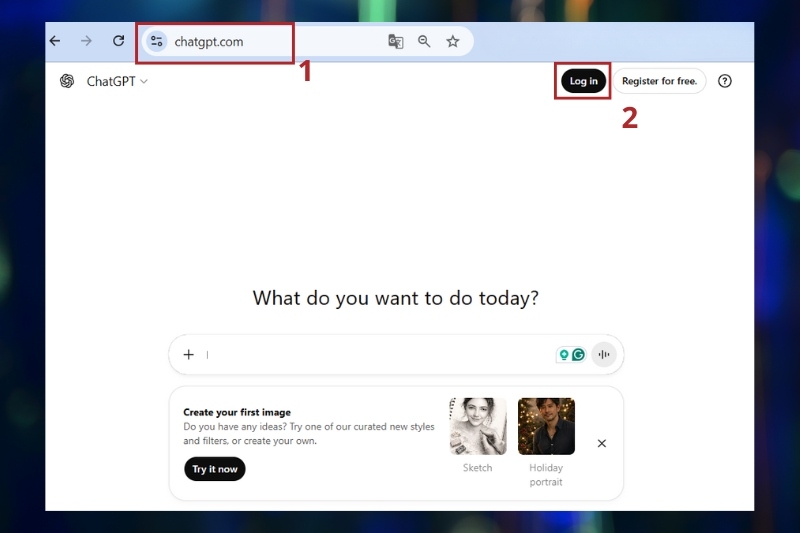Start voice mode with the waveform icon
800x533 pixels.
(x=604, y=354)
